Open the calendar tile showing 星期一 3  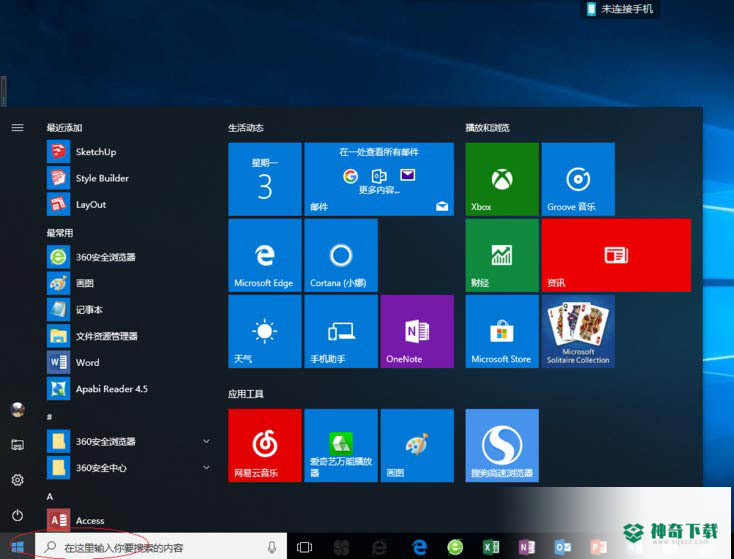[265, 179]
